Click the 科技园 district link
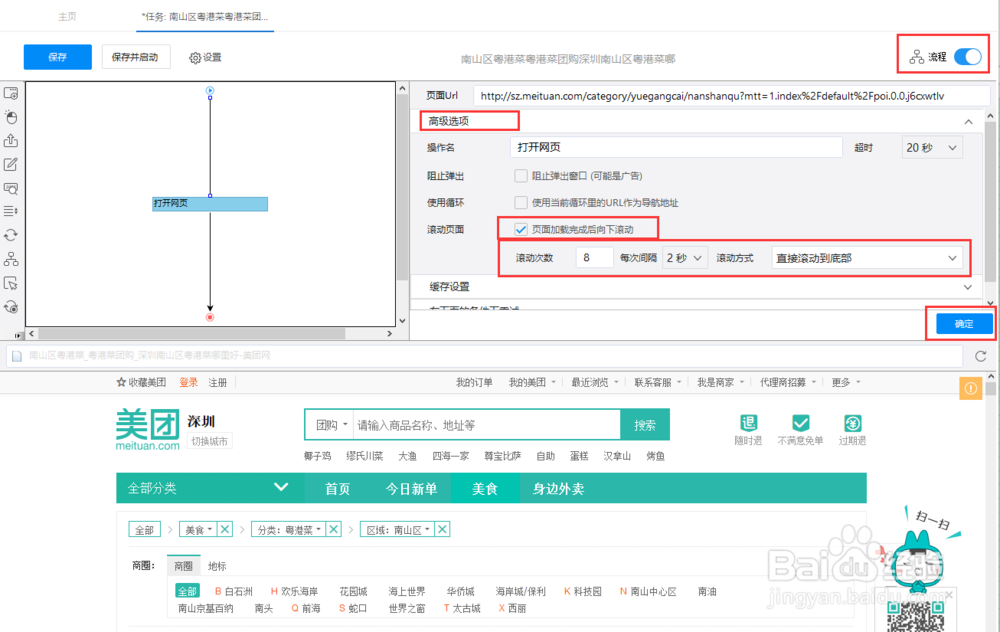 pos(587,591)
